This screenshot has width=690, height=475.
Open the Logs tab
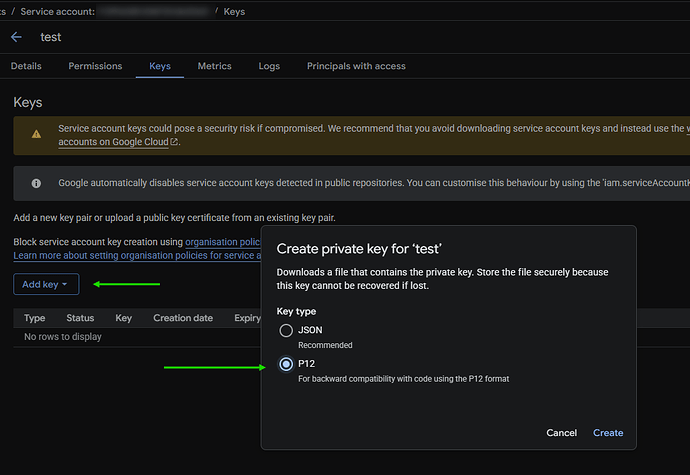[269, 66]
